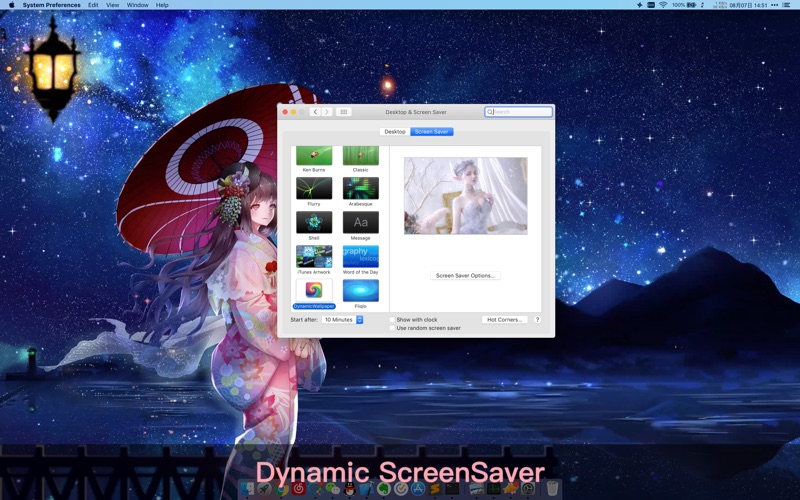Select the Shell screen saver icon
Screen dimensions: 800x500
point(314,222)
